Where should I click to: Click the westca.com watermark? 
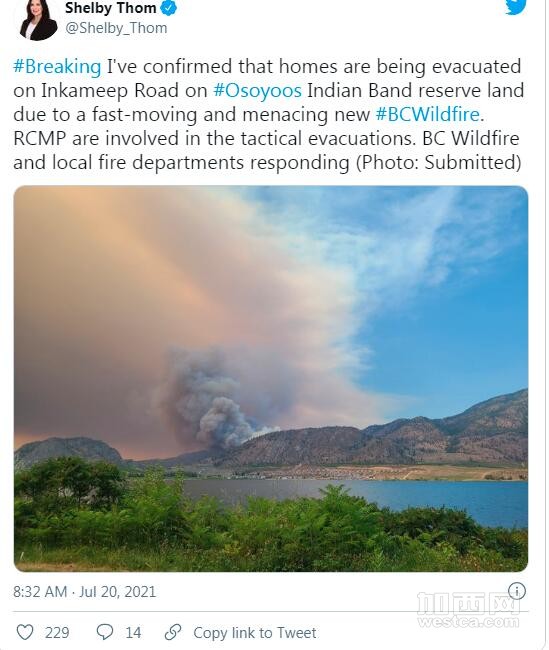(469, 609)
